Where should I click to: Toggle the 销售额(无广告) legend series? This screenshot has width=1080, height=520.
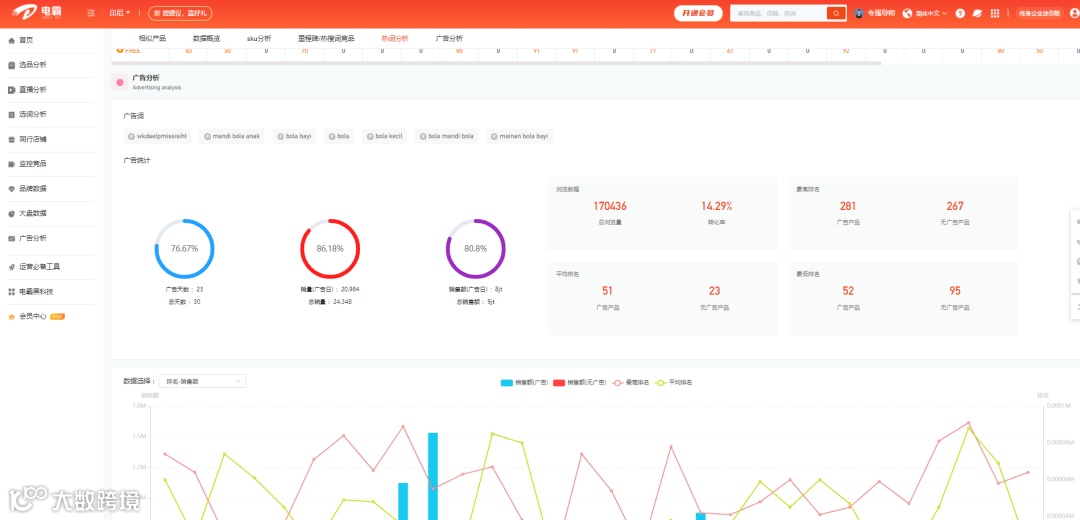click(579, 382)
